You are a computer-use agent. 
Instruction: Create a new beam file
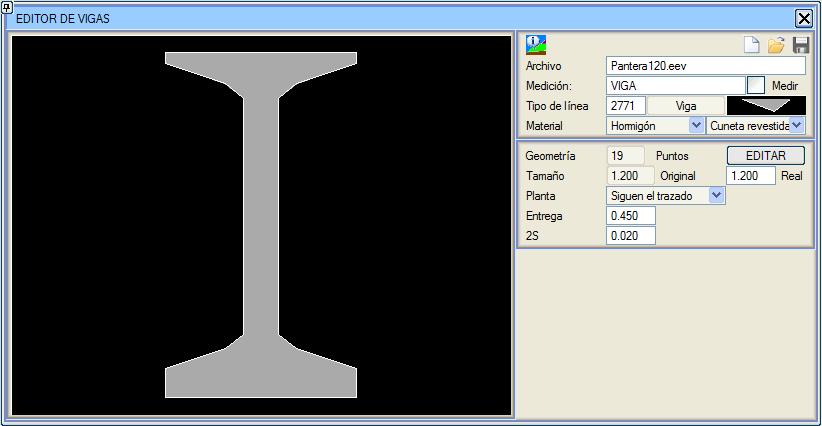coord(752,45)
